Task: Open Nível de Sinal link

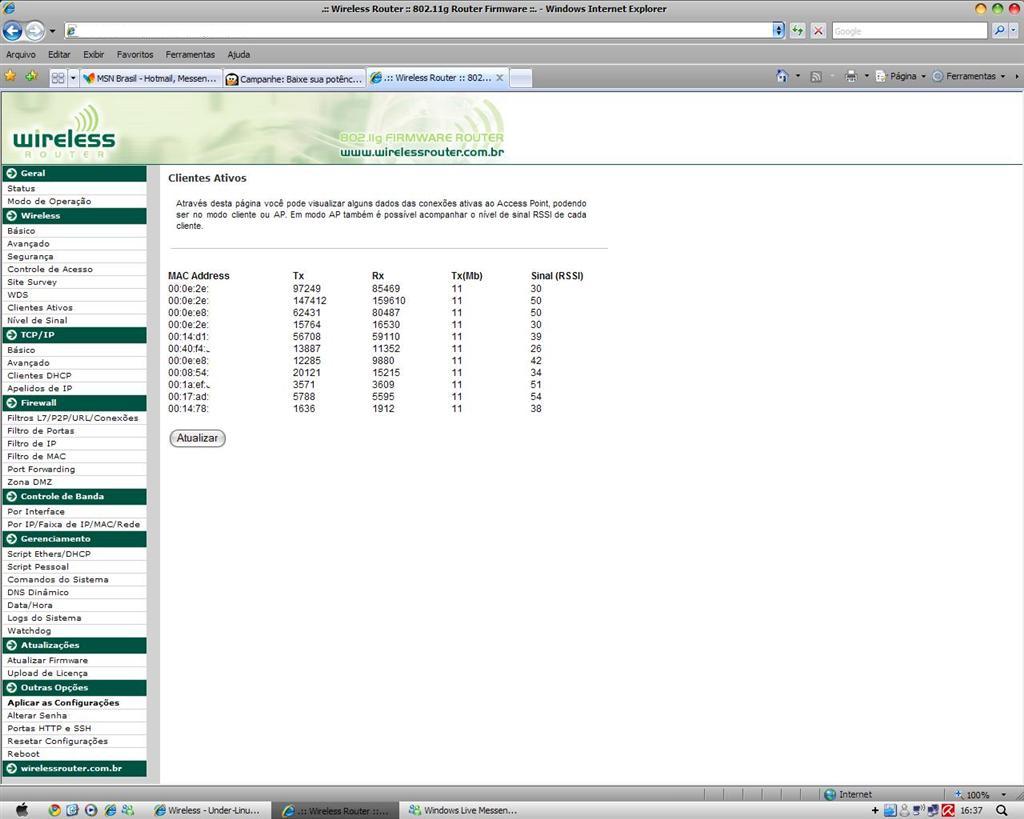Action: pyautogui.click(x=37, y=321)
